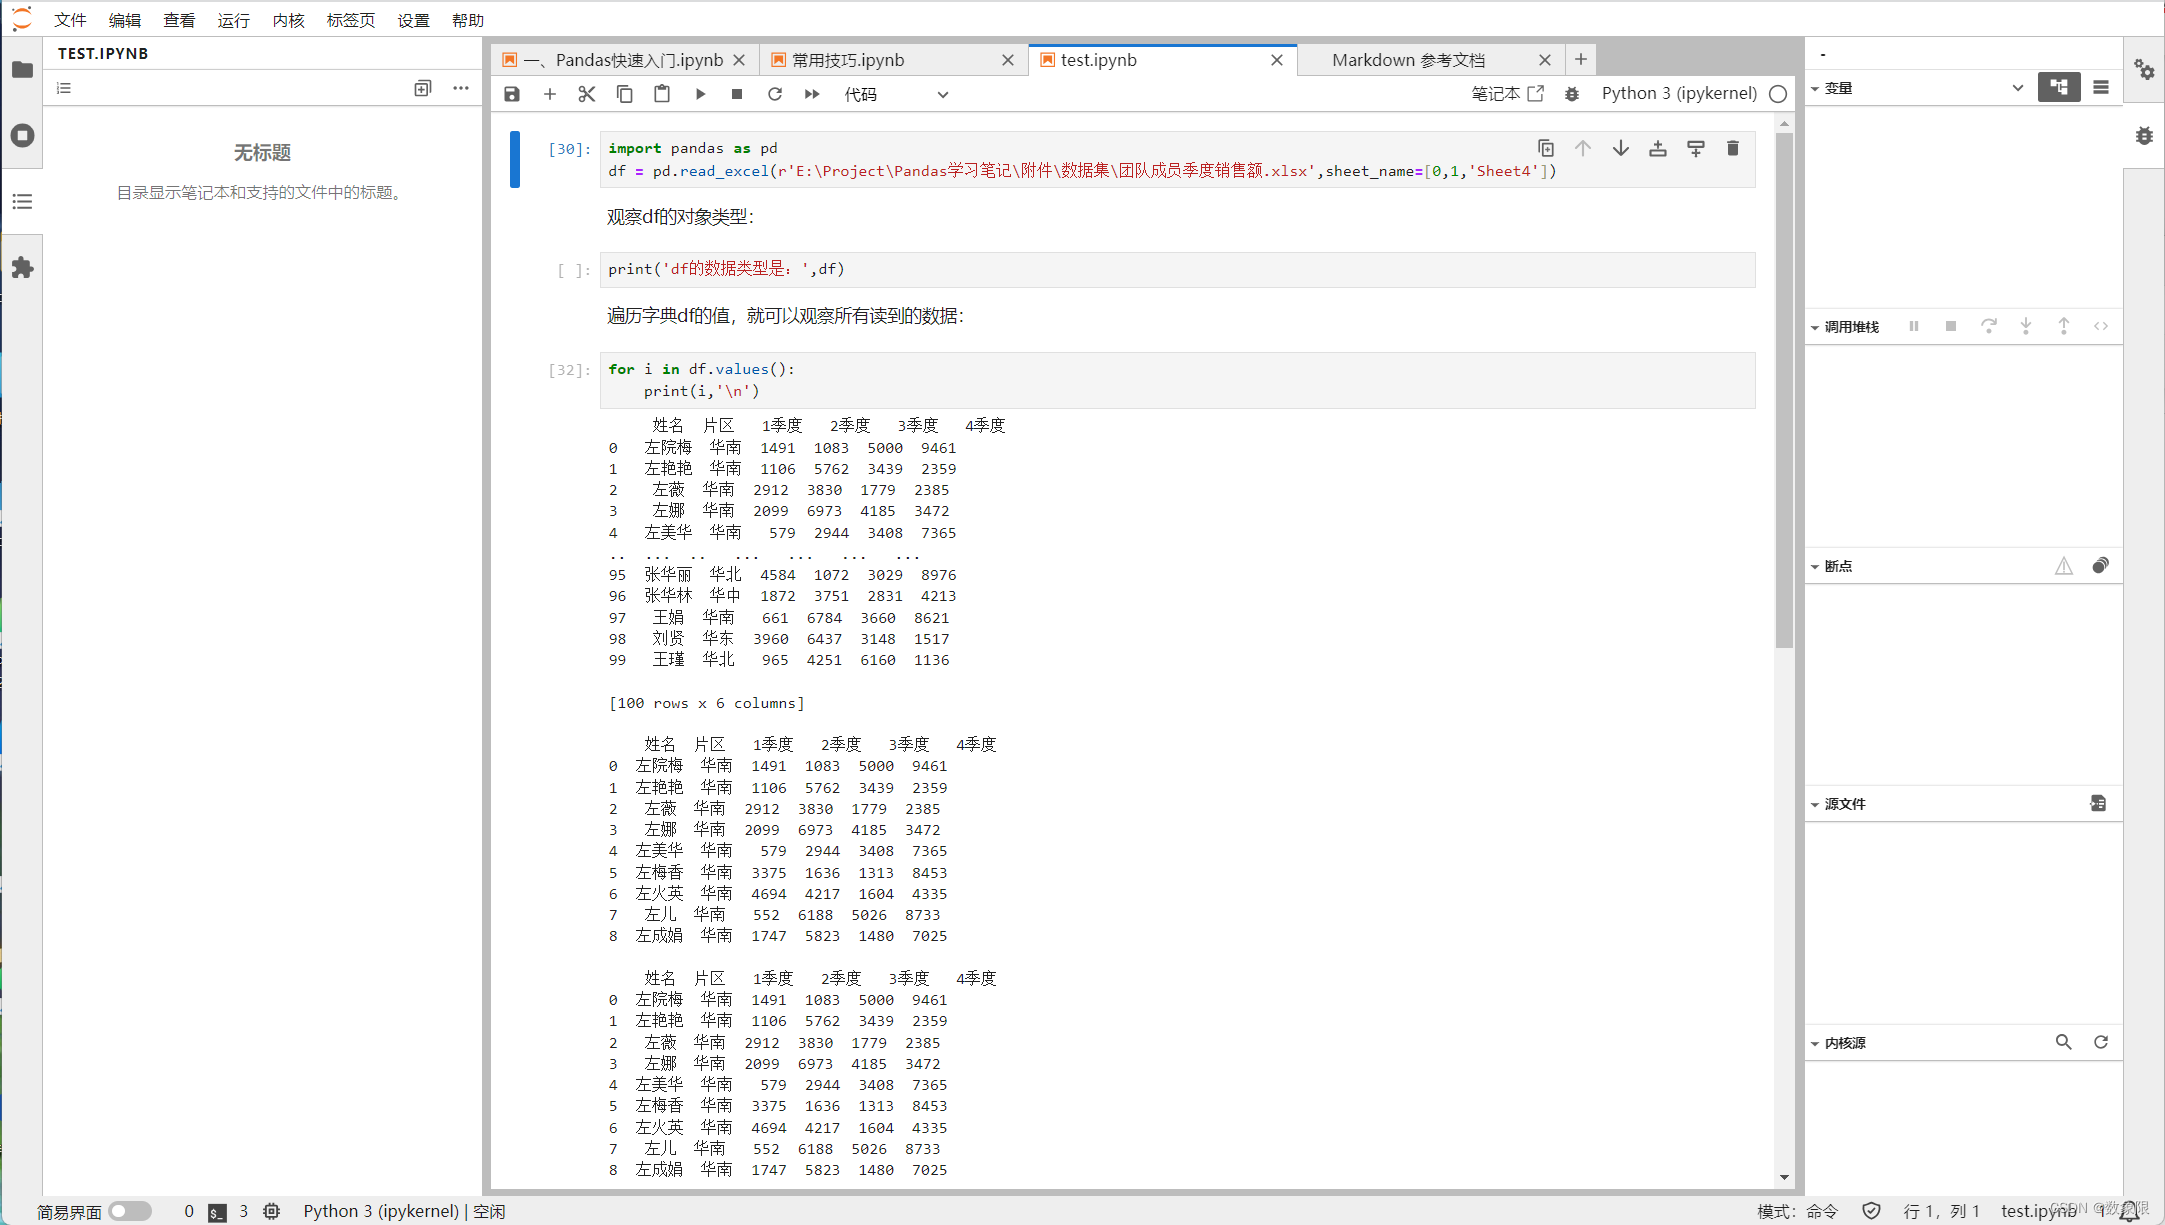Open the cell type dropdown

(895, 94)
